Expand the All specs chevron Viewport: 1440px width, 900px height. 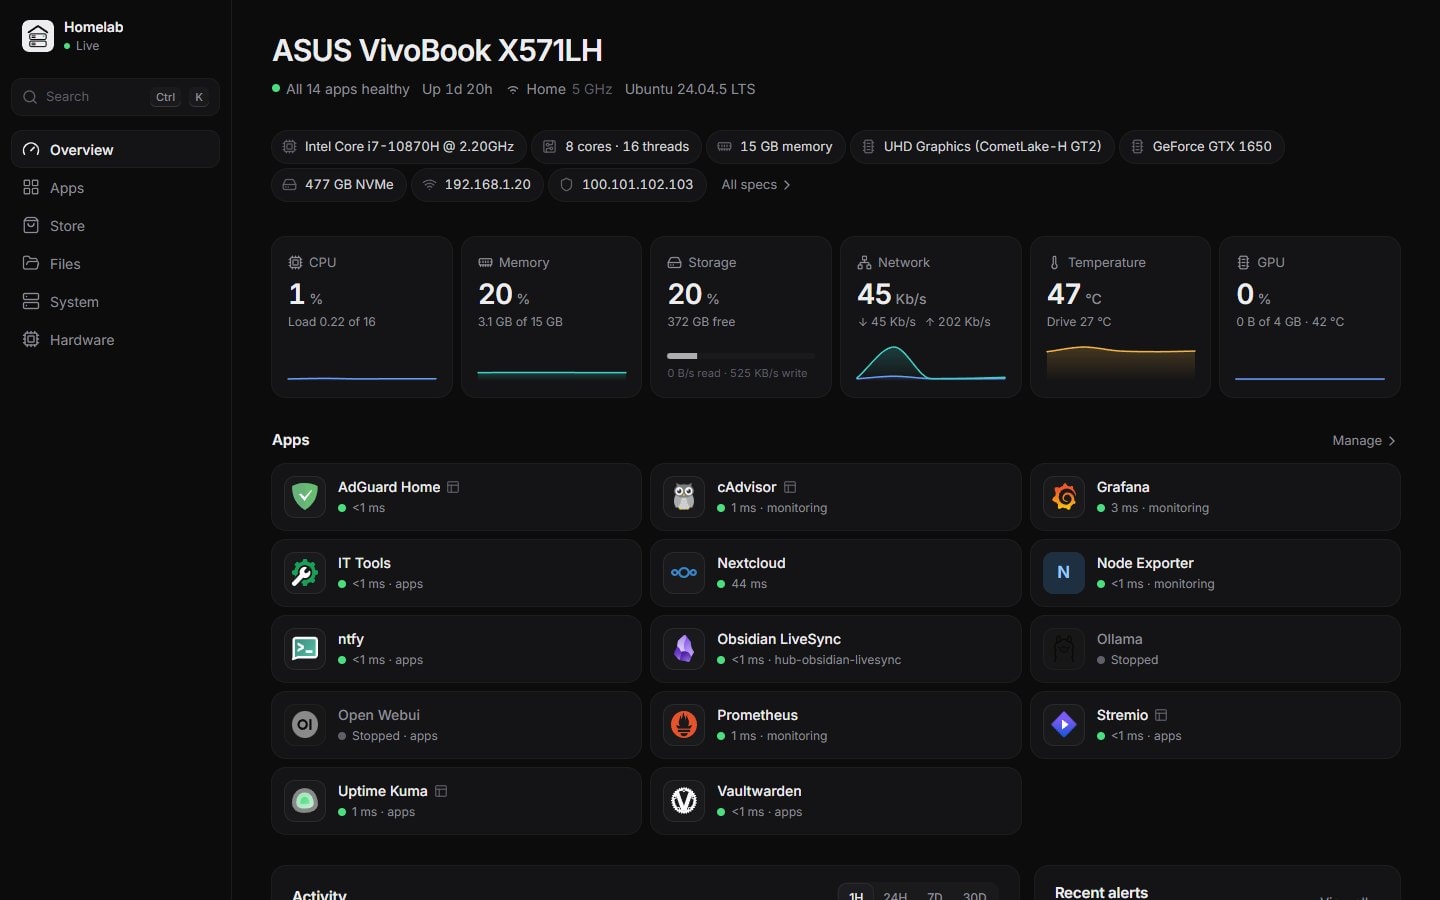pos(787,185)
